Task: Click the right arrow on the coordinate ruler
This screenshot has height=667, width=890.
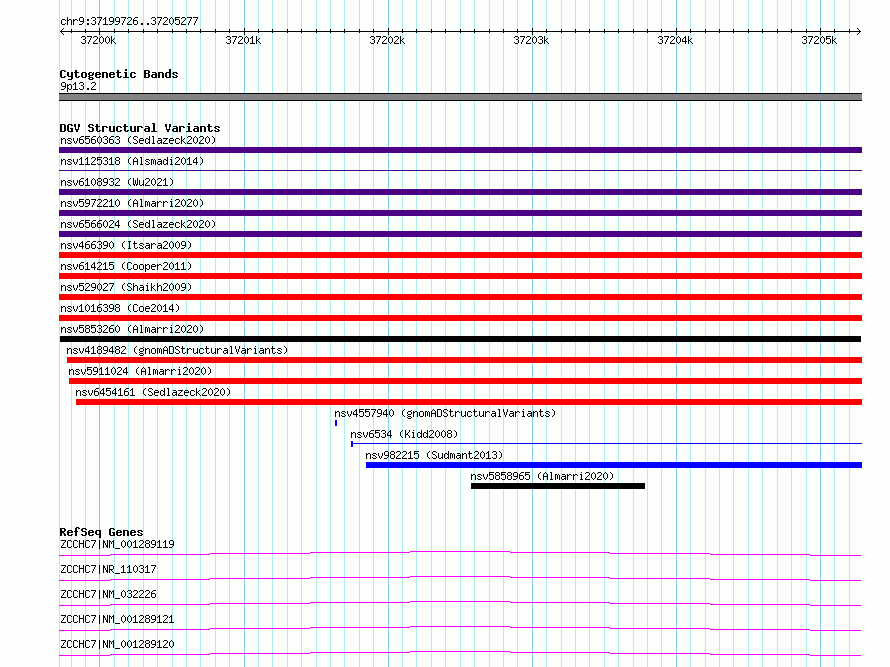Action: tap(858, 31)
